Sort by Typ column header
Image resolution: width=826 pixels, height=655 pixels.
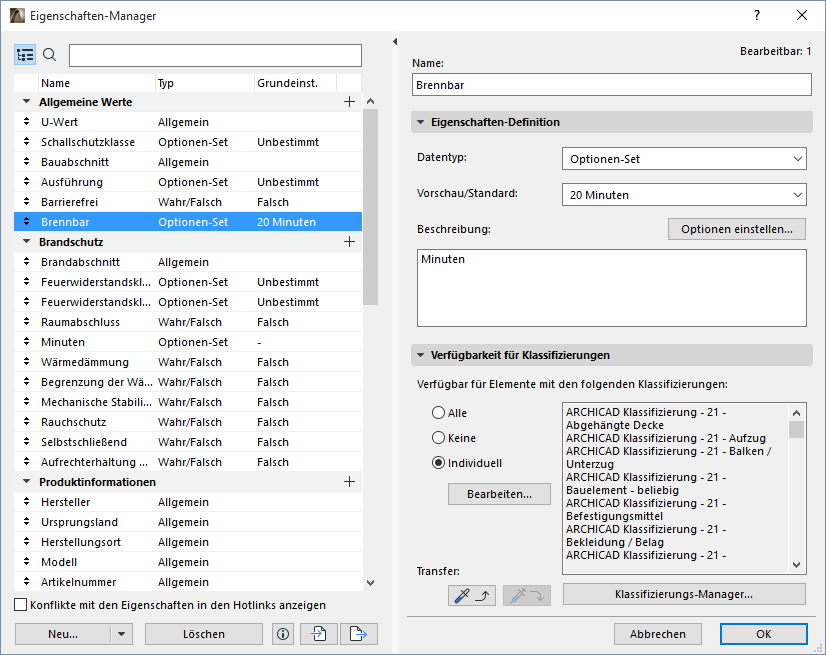tap(205, 83)
